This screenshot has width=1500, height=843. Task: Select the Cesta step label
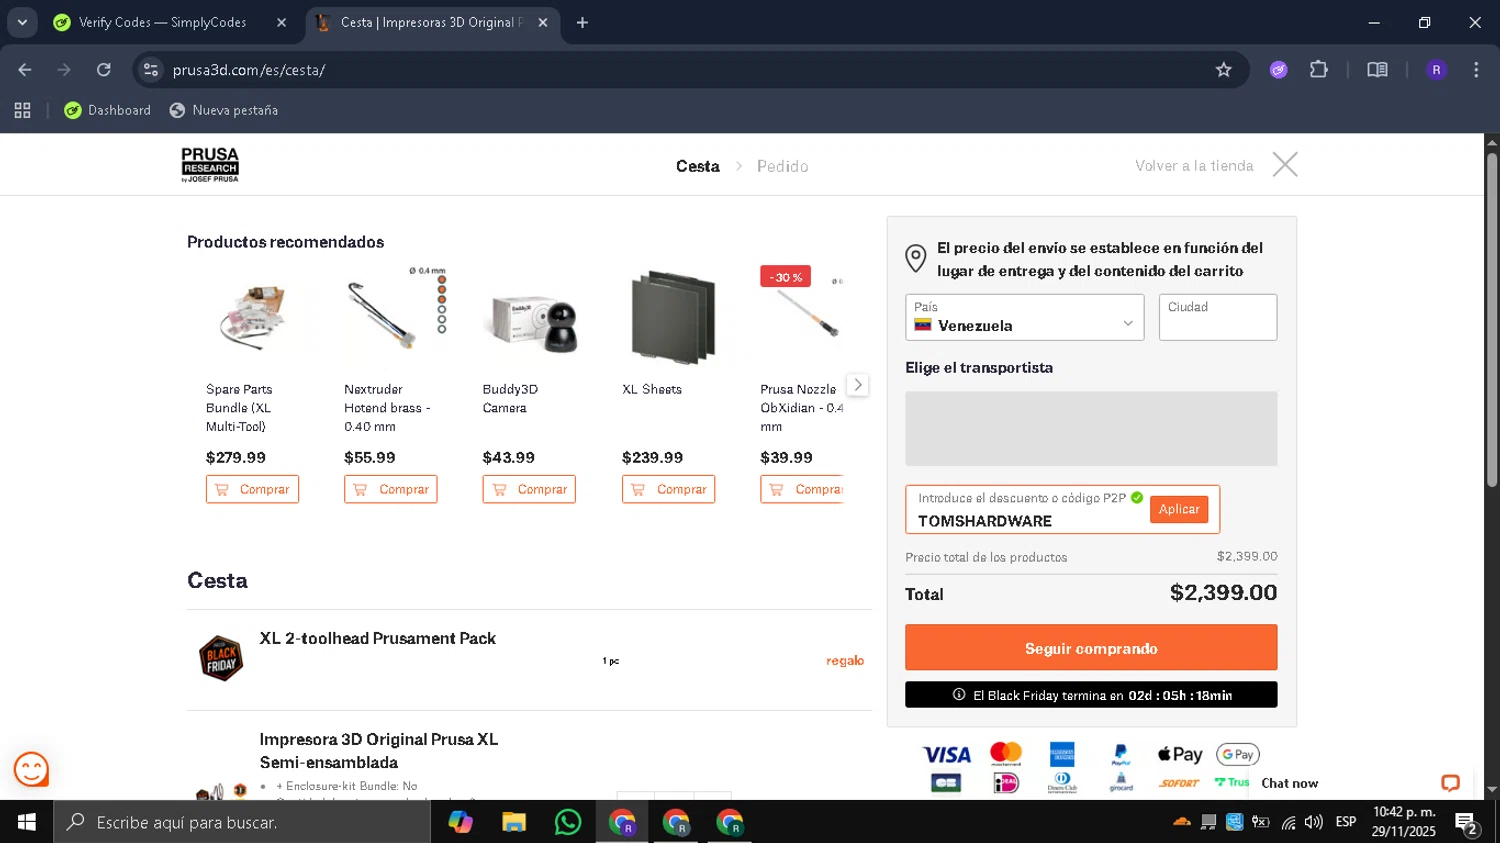[x=697, y=166]
